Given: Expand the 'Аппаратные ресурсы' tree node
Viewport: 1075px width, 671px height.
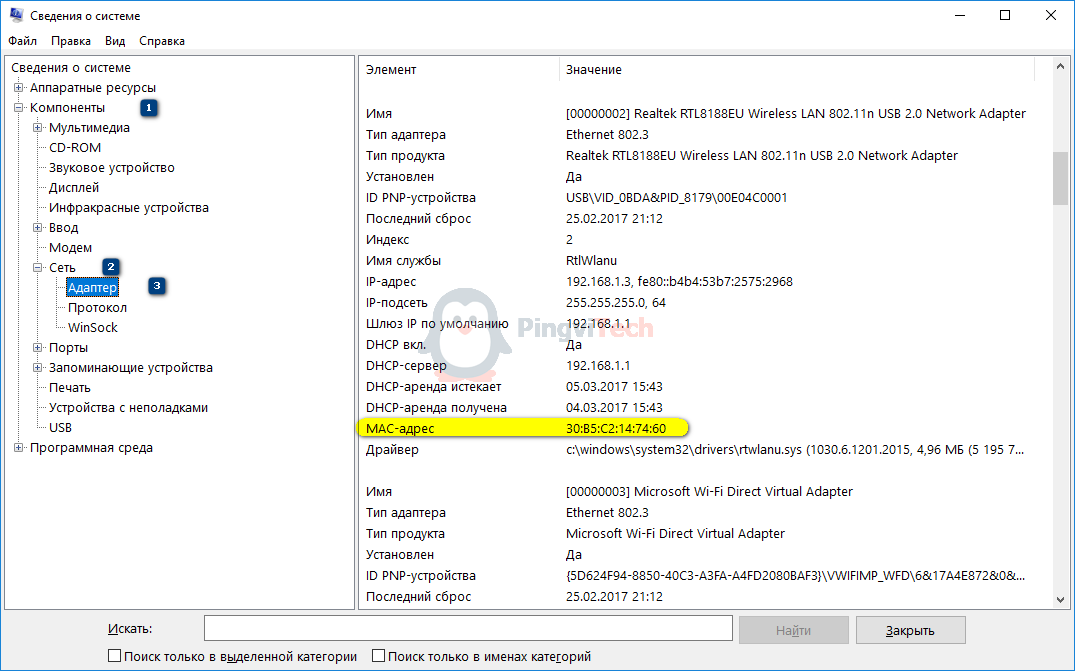Looking at the screenshot, I should tap(19, 88).
